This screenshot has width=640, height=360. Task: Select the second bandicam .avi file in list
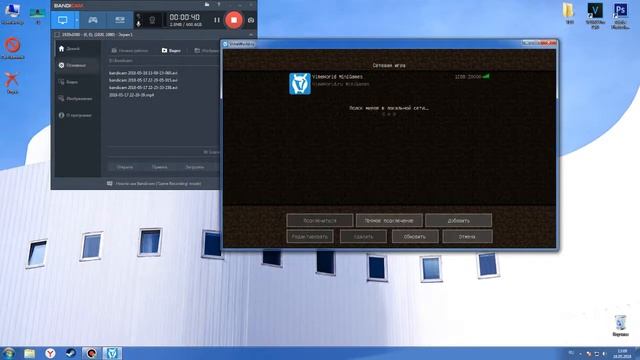coord(143,80)
